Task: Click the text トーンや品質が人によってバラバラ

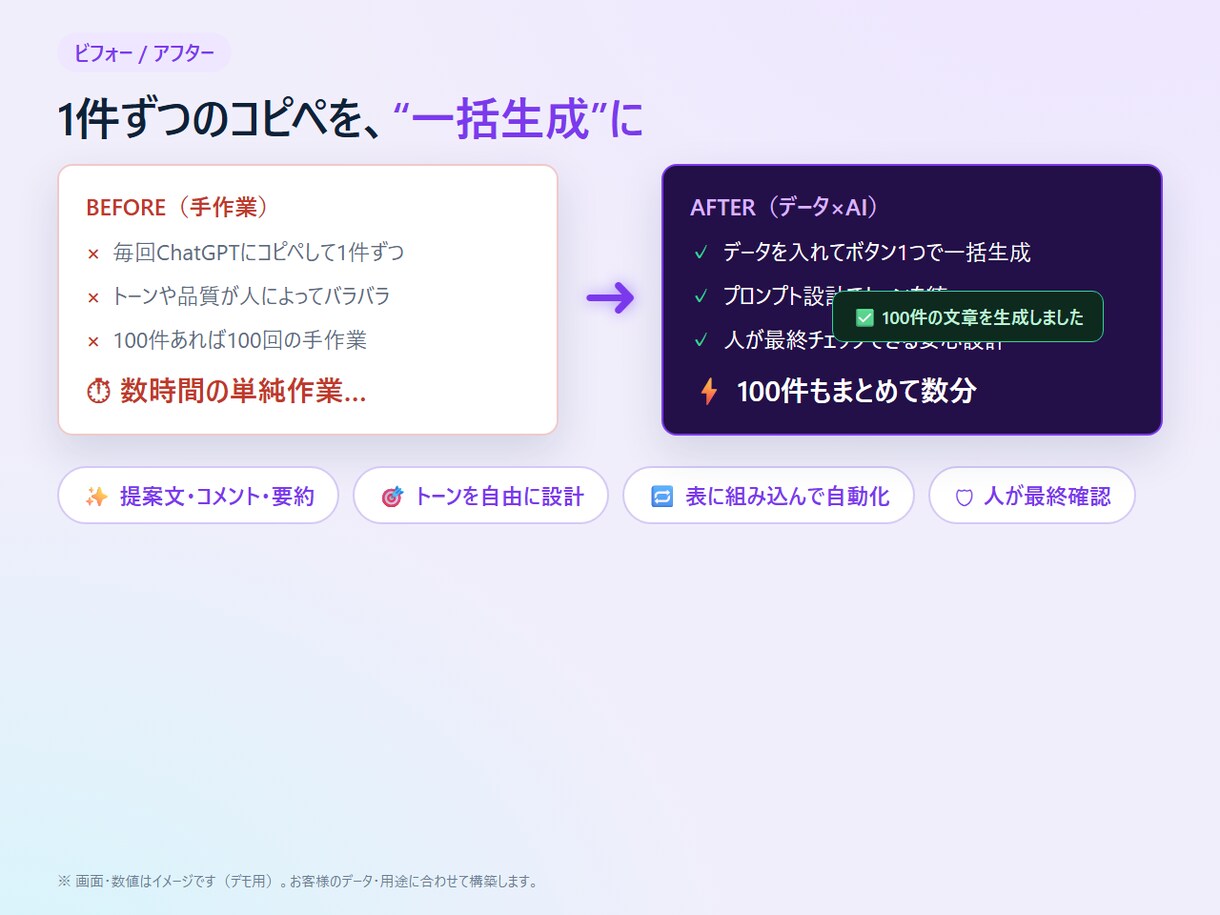Action: tap(251, 296)
